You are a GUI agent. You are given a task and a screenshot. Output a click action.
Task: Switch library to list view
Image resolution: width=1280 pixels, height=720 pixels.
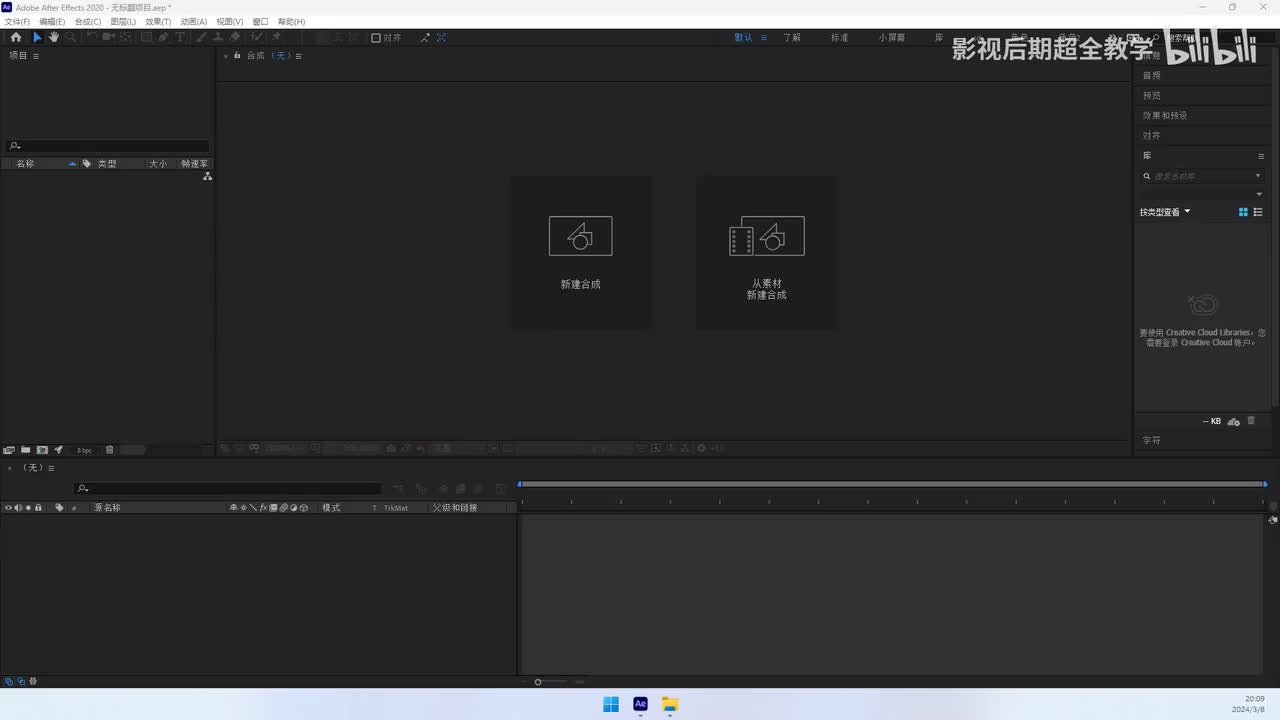click(1258, 212)
